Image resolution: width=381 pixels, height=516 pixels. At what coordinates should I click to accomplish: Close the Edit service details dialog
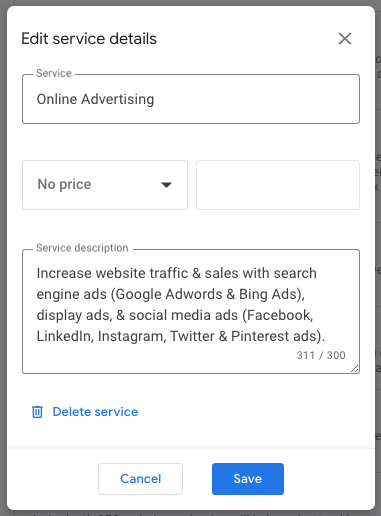(345, 38)
